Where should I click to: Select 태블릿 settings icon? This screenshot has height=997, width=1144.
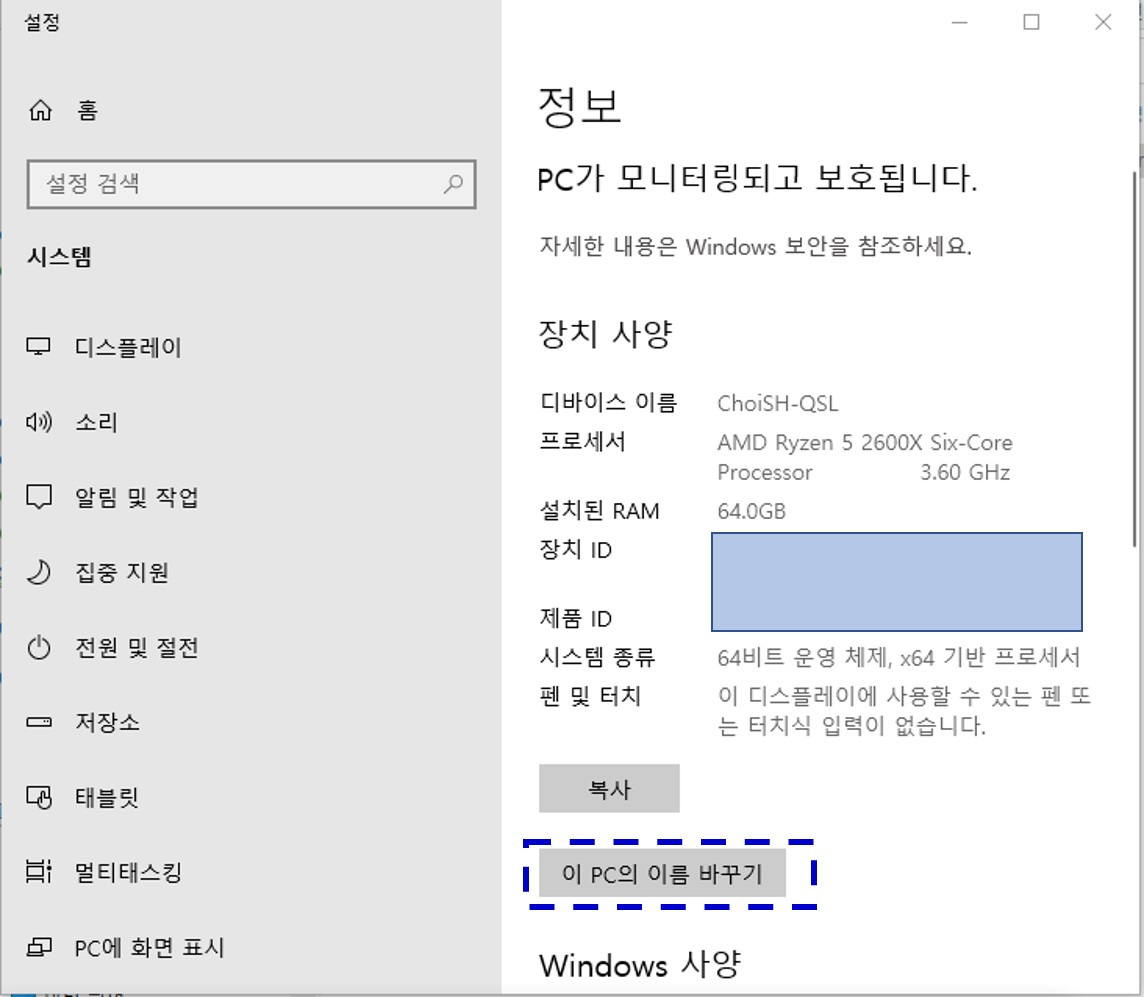(x=38, y=797)
